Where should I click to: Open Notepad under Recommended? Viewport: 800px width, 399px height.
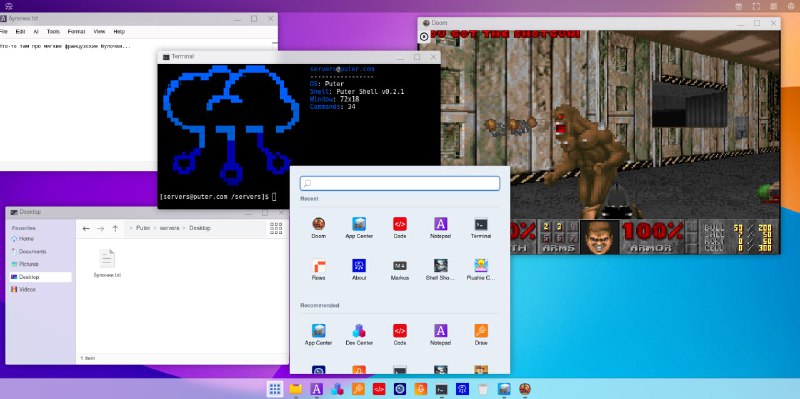pos(440,335)
